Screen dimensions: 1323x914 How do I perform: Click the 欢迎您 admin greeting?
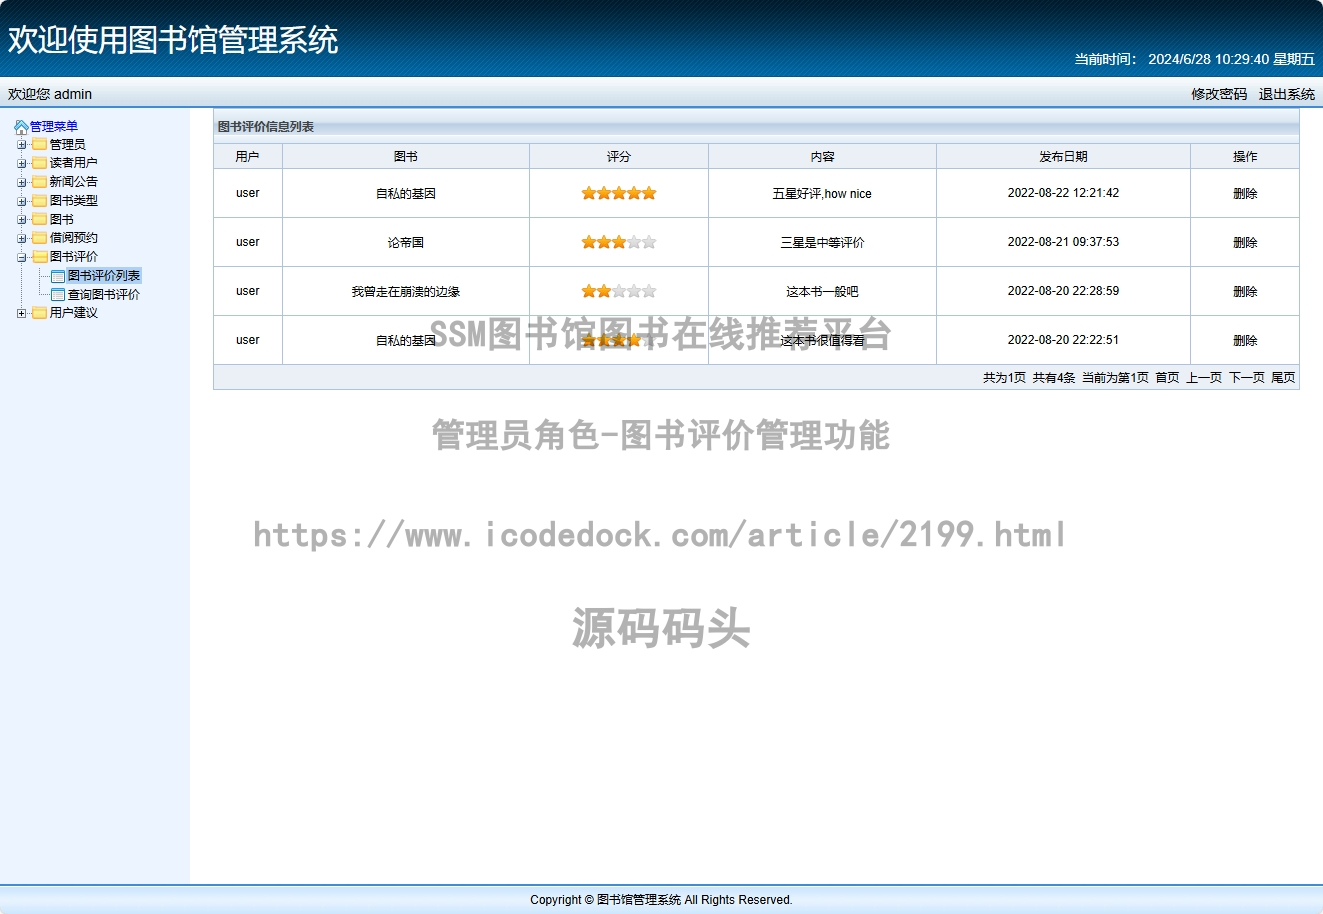pyautogui.click(x=50, y=94)
